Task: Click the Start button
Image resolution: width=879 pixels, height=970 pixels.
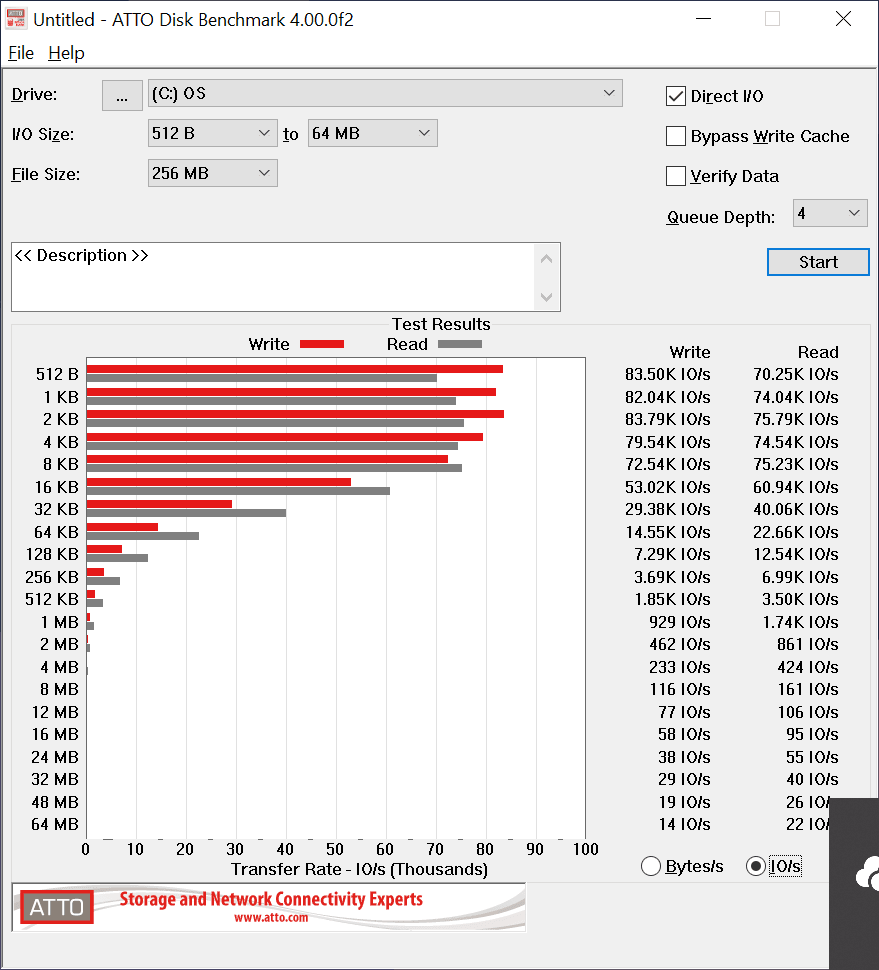Action: (x=818, y=262)
